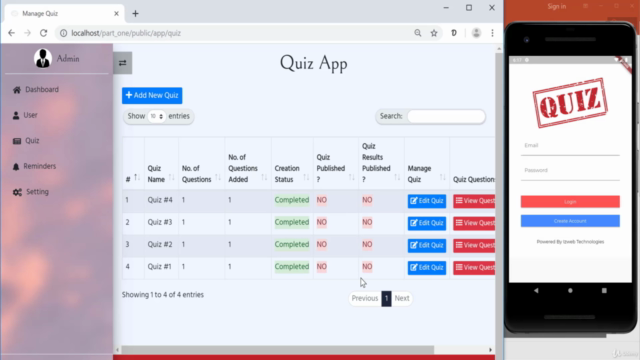This screenshot has width=640, height=360.
Task: Reload the page
Action: pos(44,33)
